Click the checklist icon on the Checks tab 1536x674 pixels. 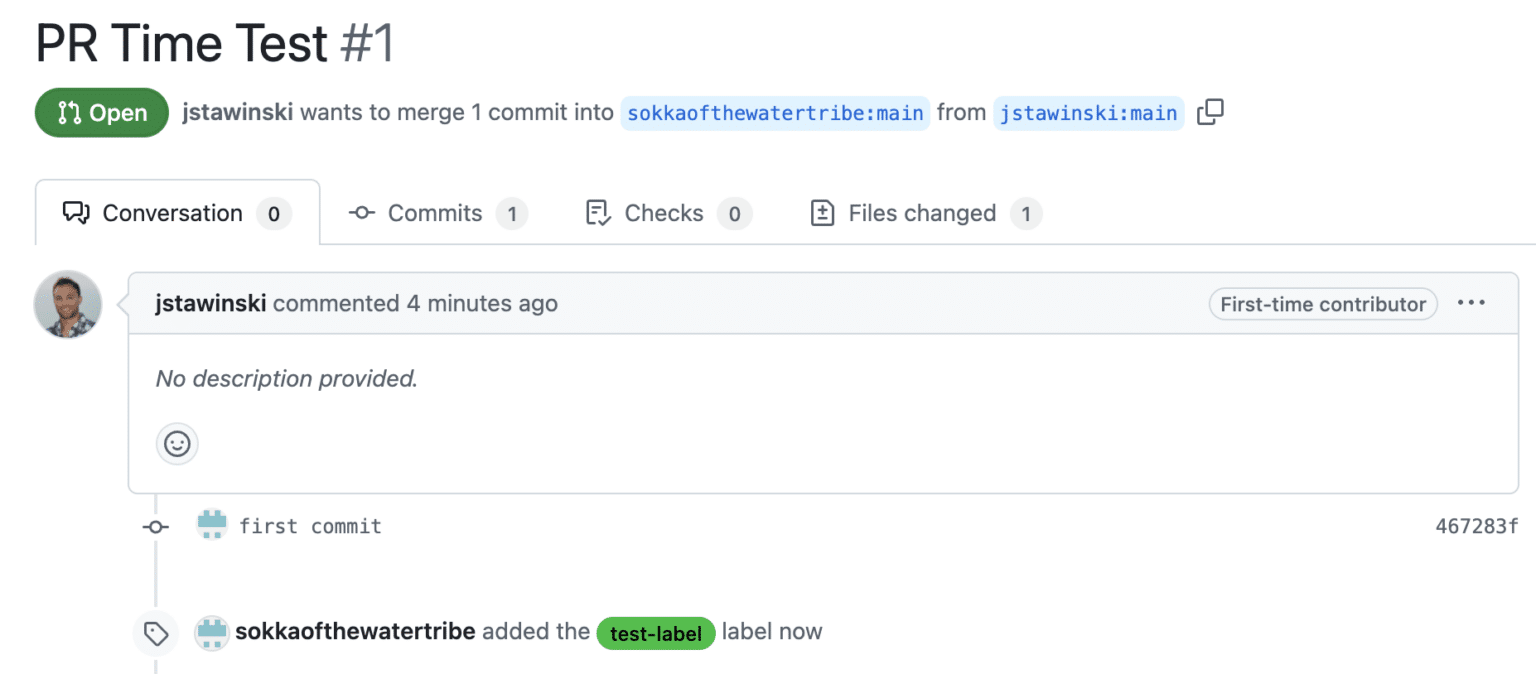[597, 213]
